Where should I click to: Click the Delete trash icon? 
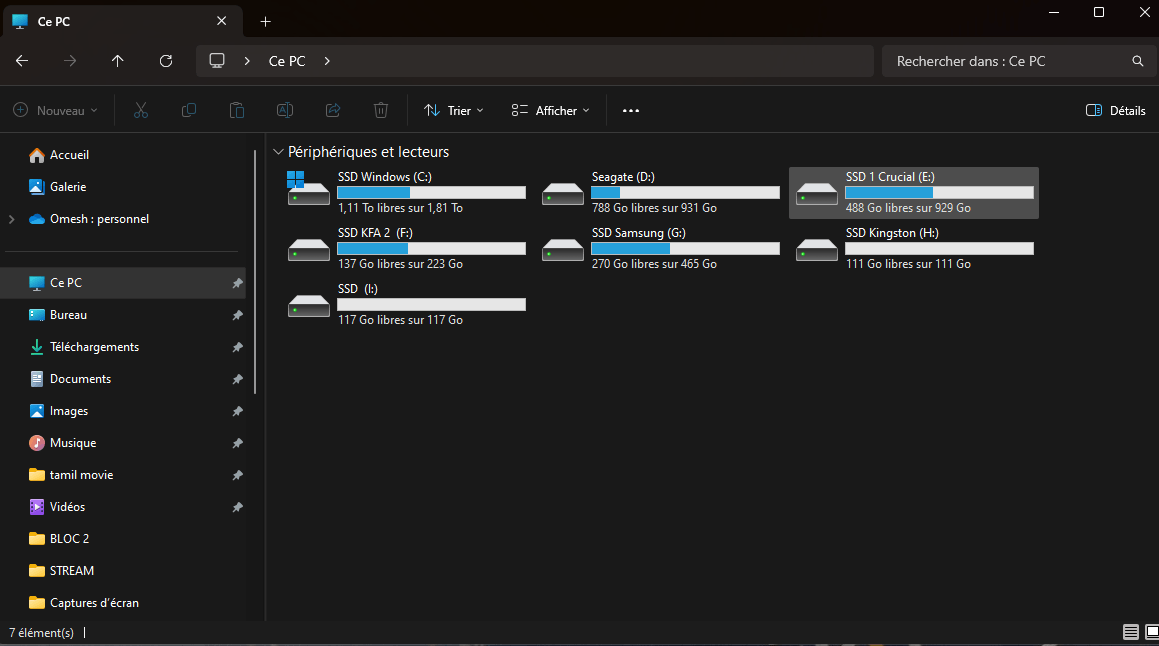tap(381, 110)
